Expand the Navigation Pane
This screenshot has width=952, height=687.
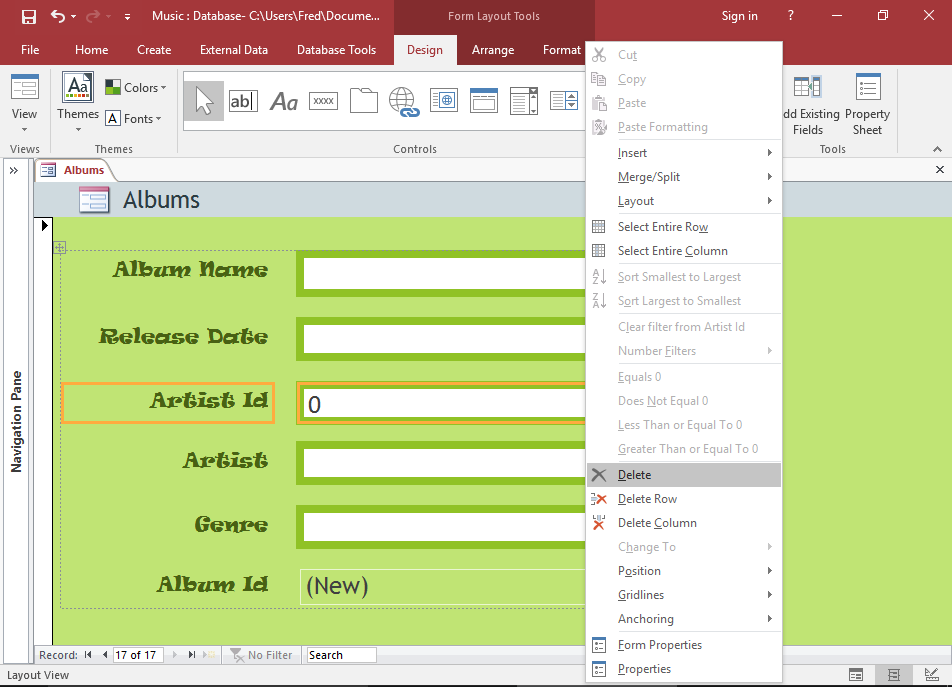point(14,171)
